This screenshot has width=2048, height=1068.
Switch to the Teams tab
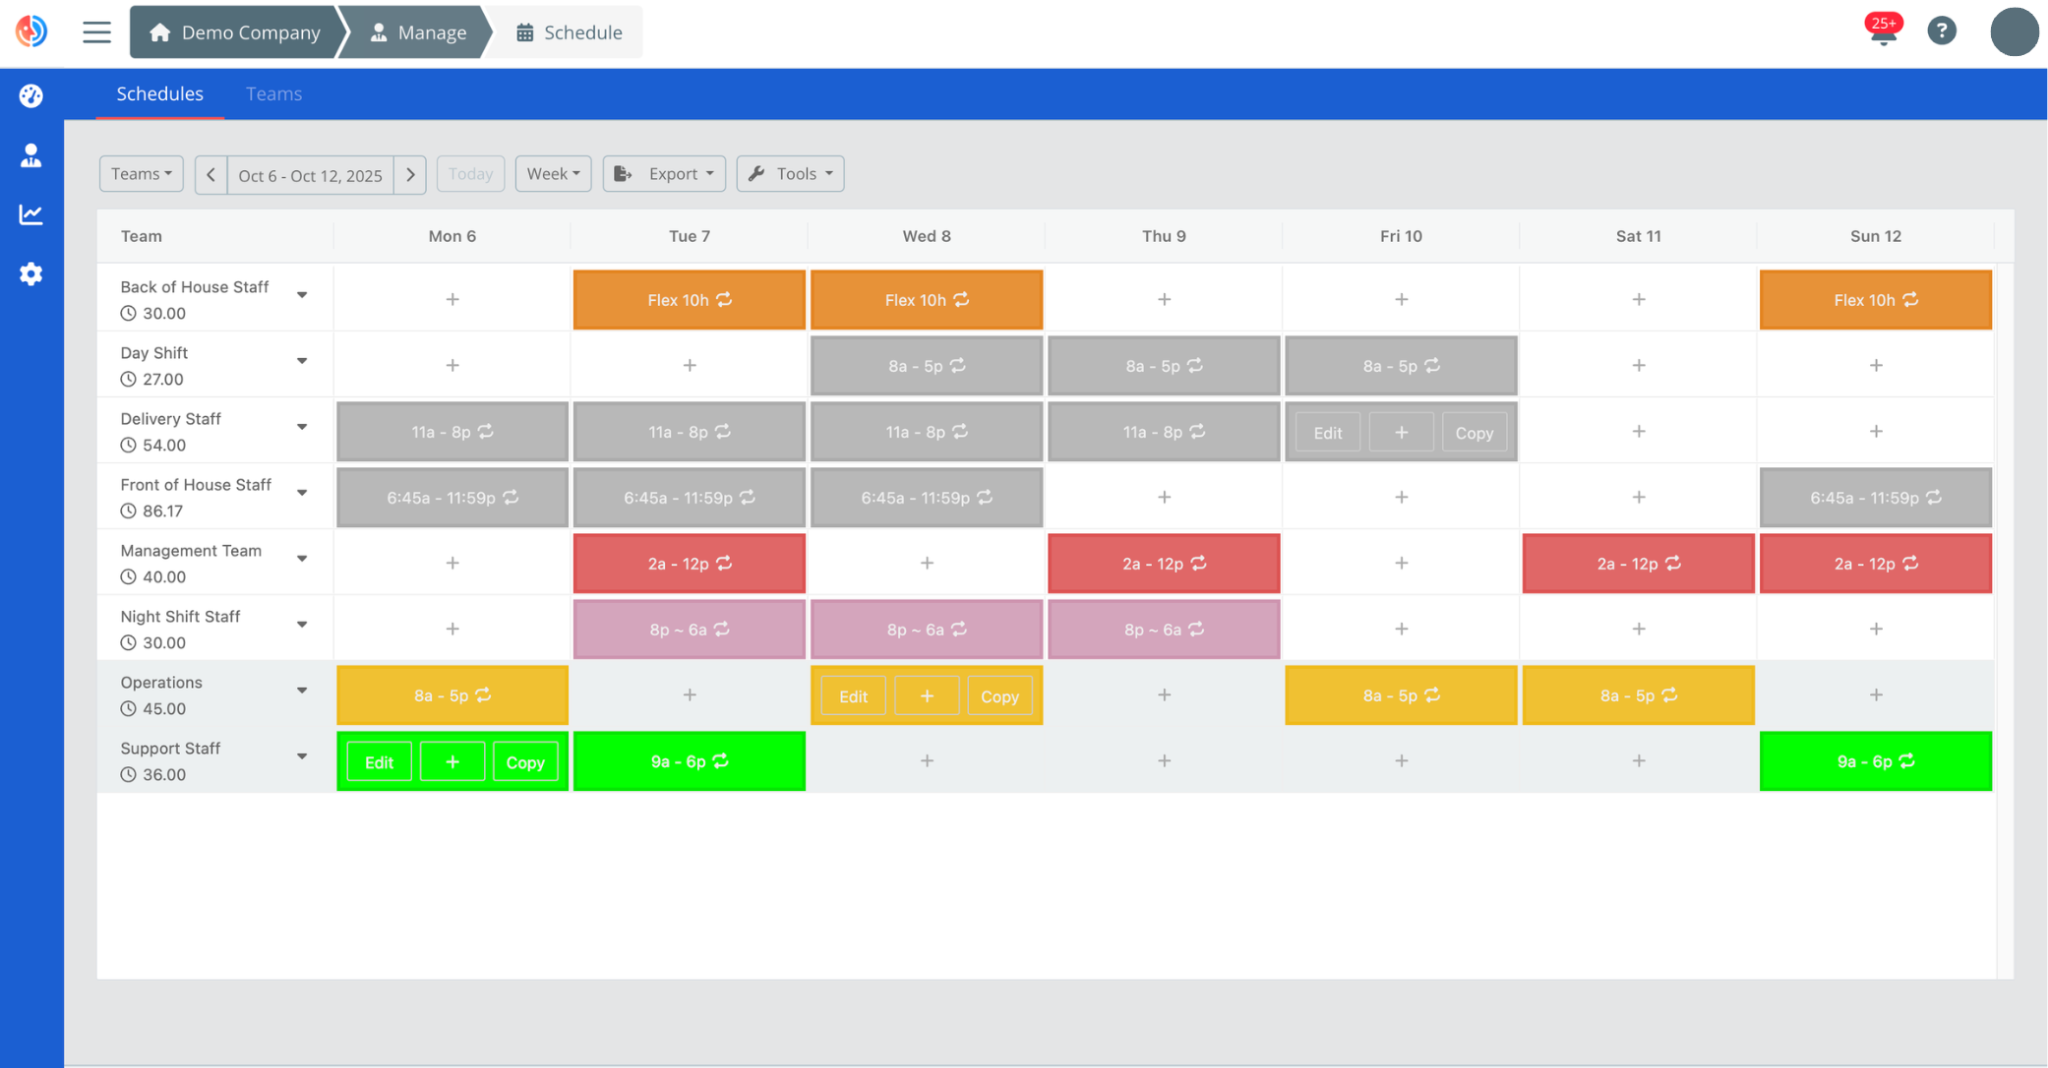pos(273,93)
